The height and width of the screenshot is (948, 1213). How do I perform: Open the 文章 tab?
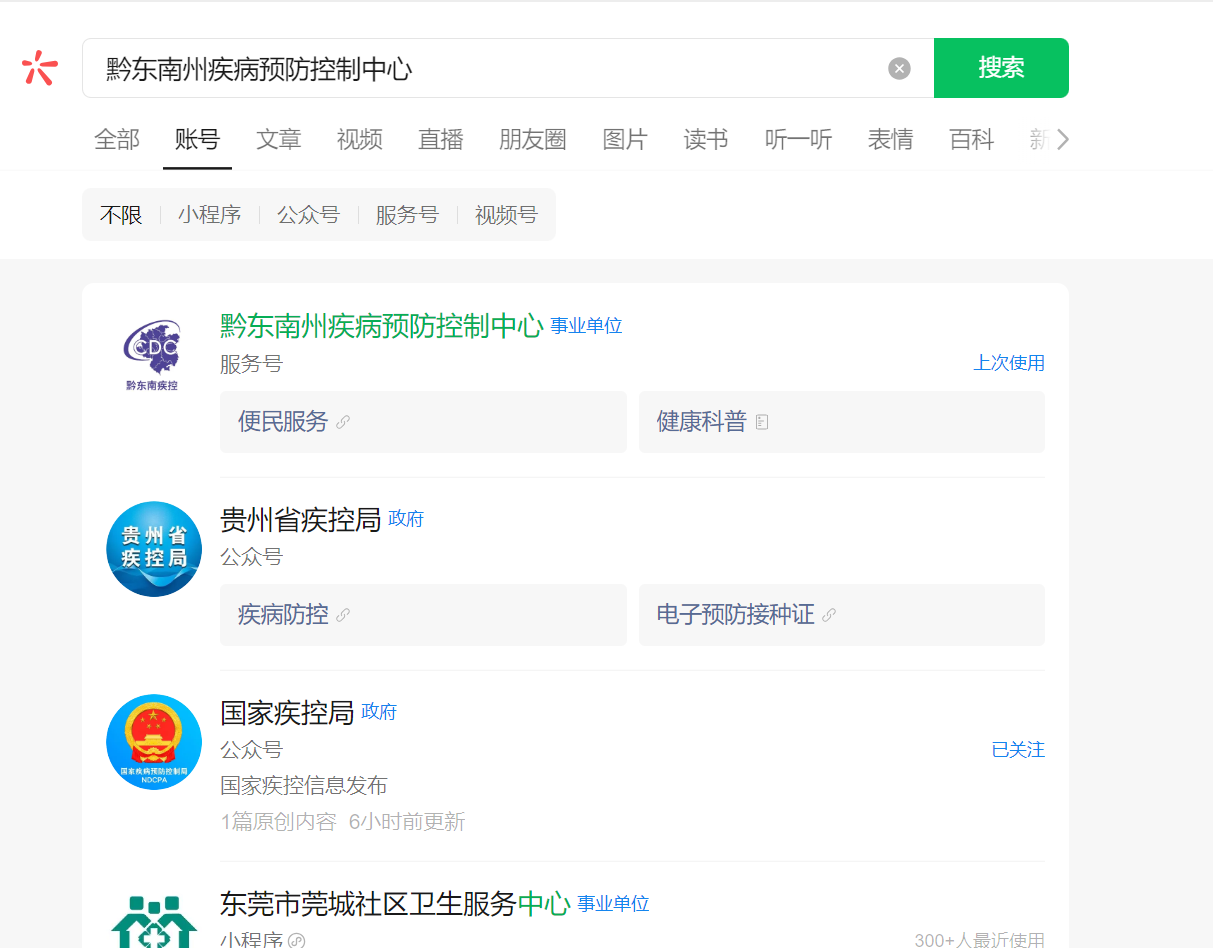click(x=279, y=140)
